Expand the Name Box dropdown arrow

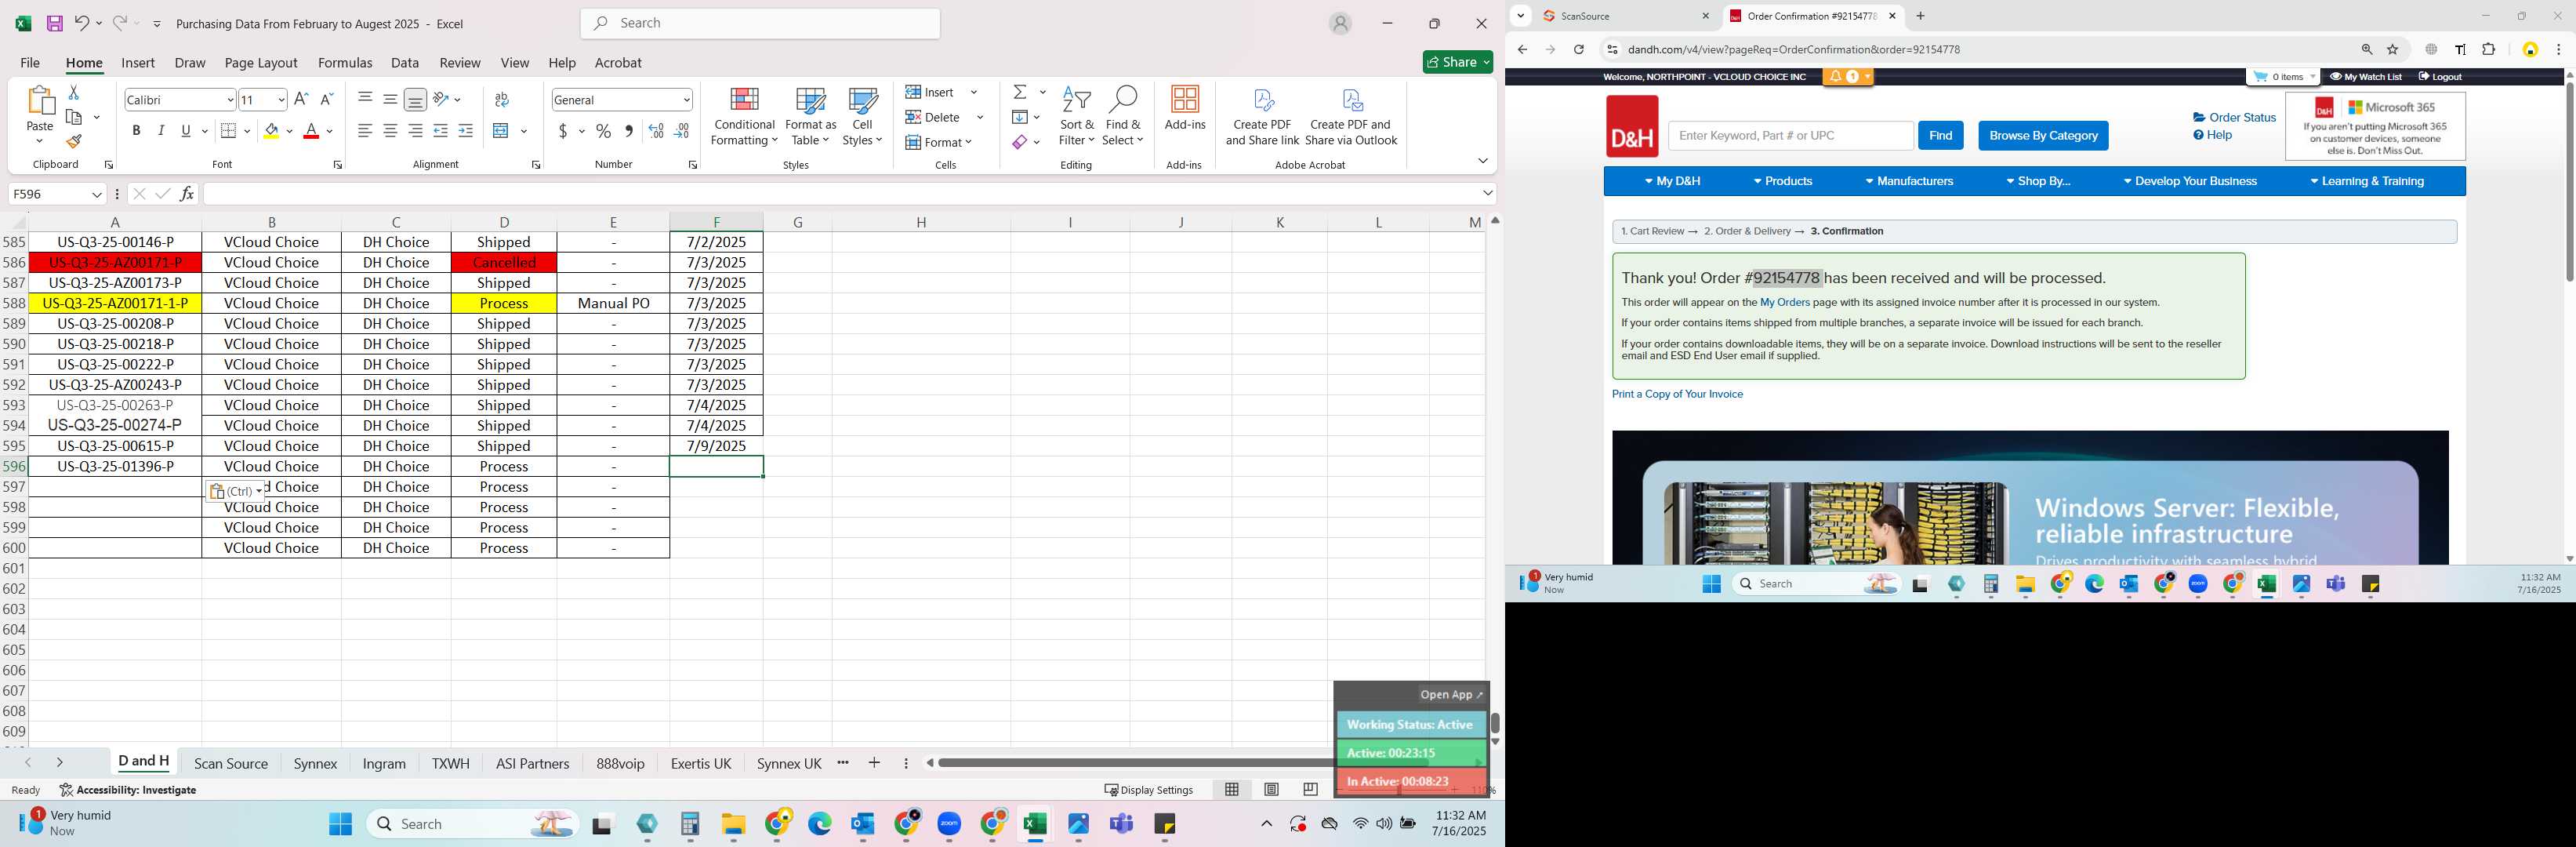(97, 194)
